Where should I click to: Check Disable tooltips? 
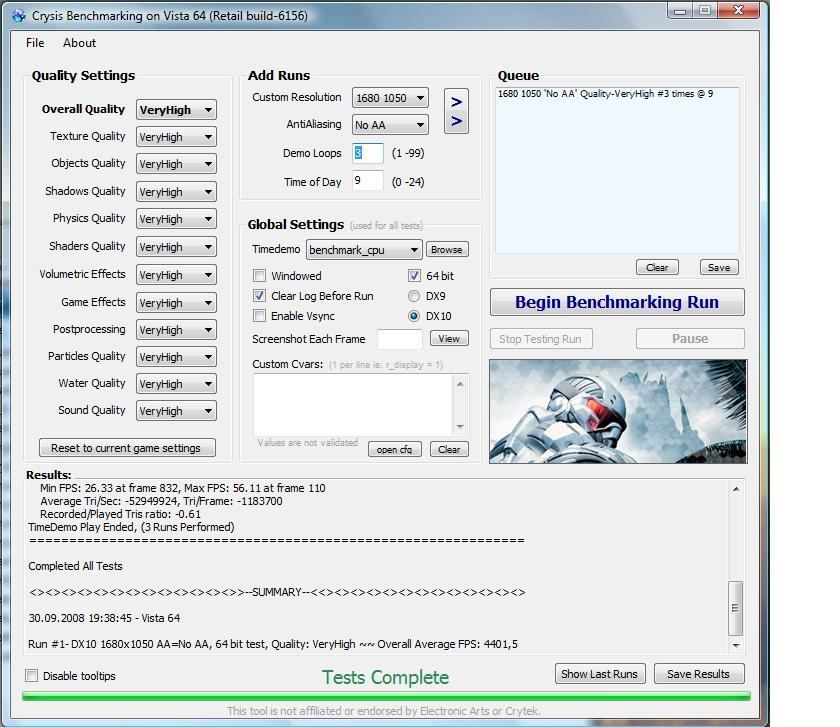pos(32,676)
